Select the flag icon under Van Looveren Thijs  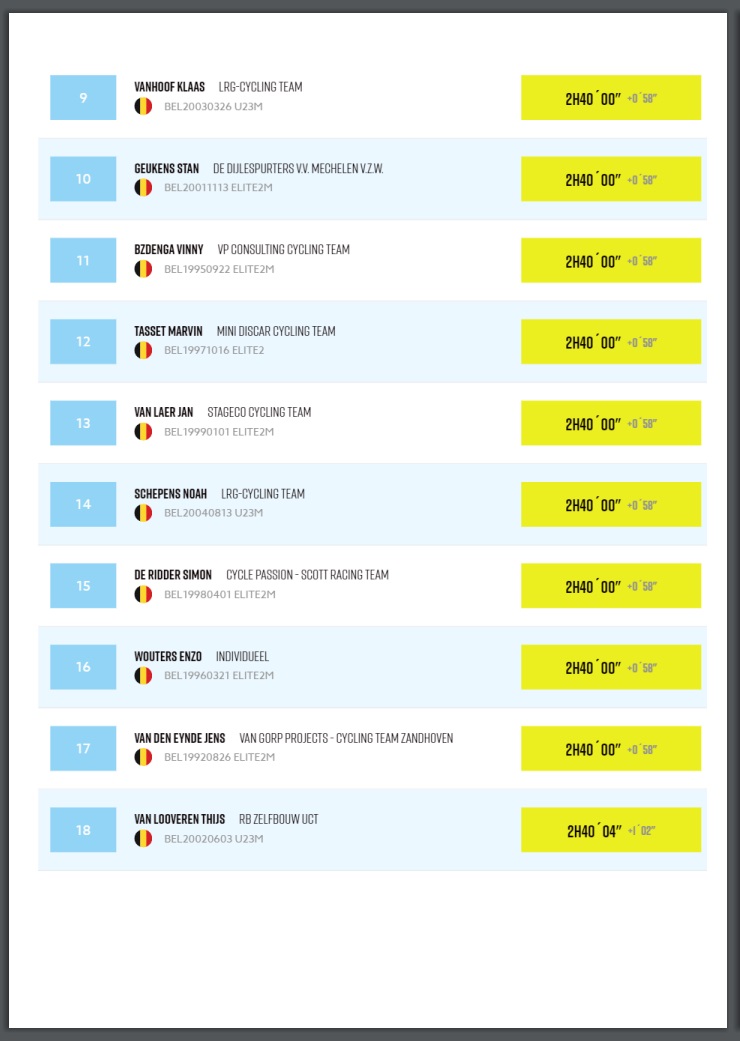click(x=143, y=839)
